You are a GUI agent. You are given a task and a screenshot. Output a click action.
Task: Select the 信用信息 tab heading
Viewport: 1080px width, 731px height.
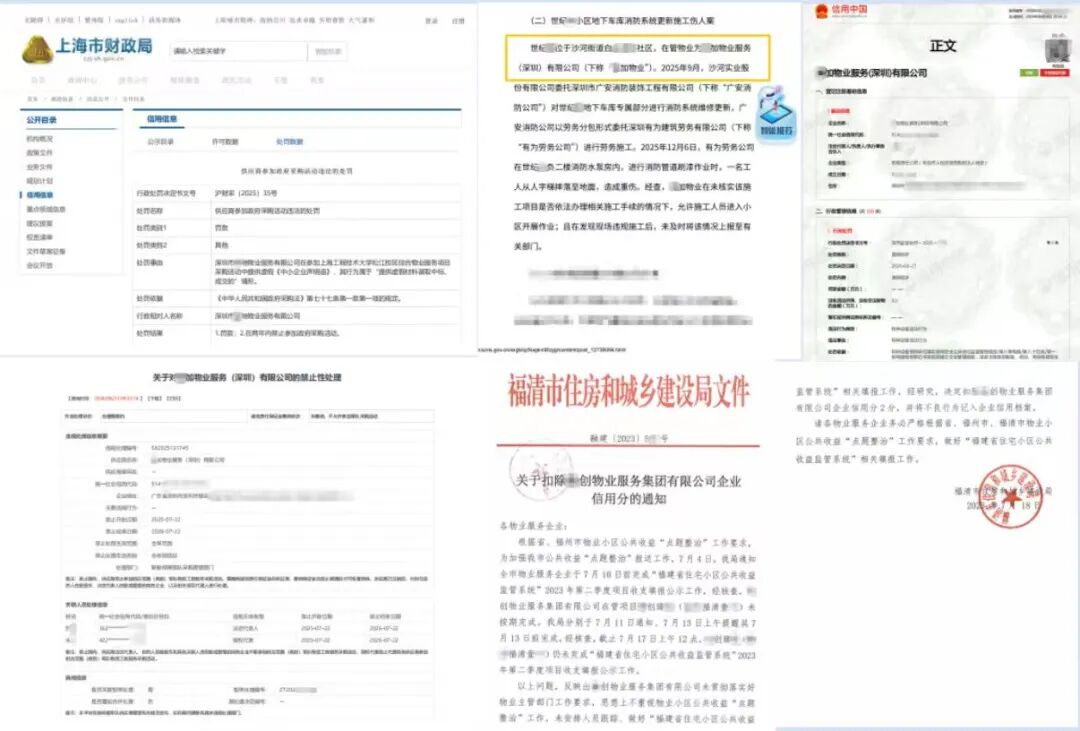[162, 119]
